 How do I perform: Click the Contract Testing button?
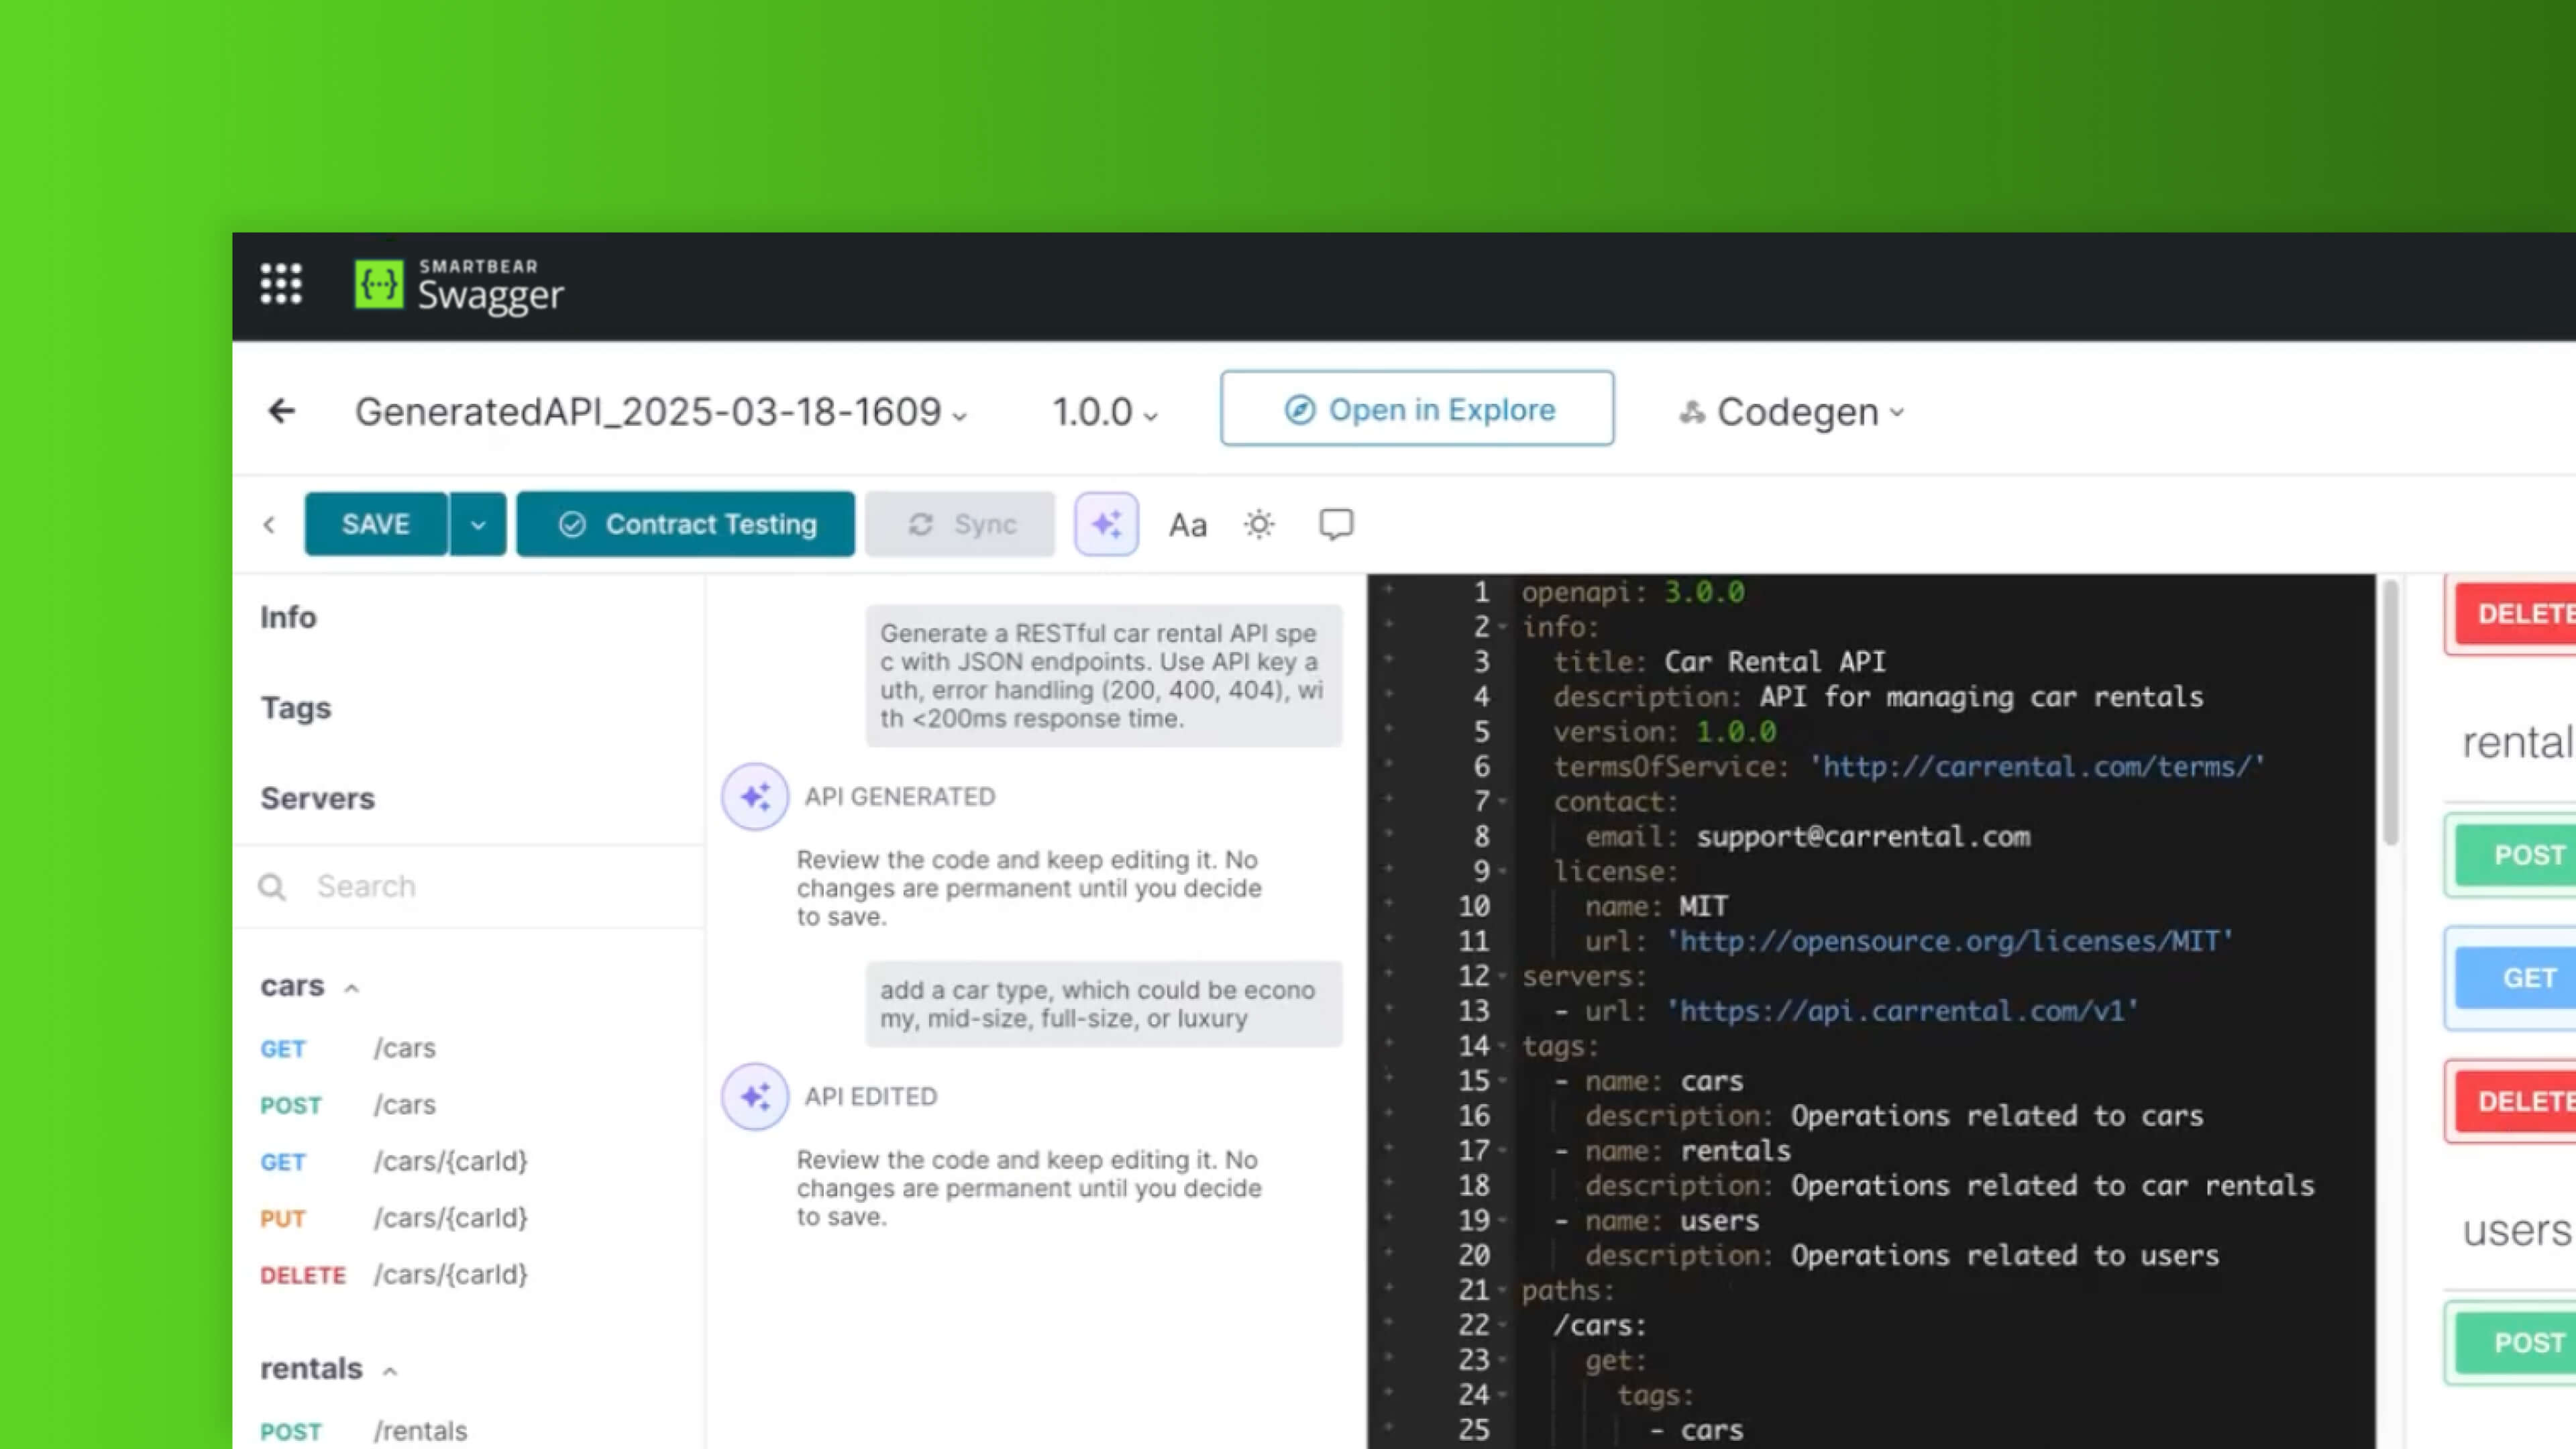pyautogui.click(x=686, y=524)
